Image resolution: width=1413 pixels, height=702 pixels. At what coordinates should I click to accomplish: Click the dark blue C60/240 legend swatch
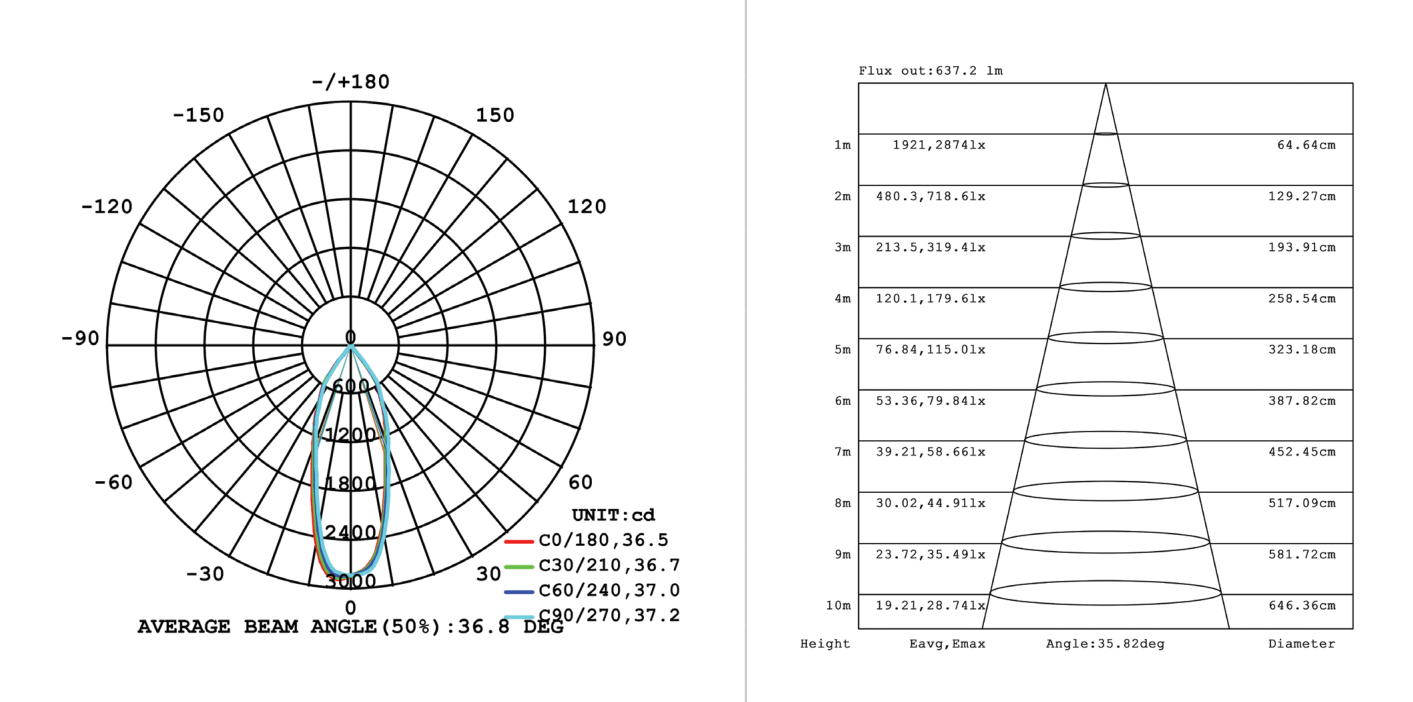point(519,591)
